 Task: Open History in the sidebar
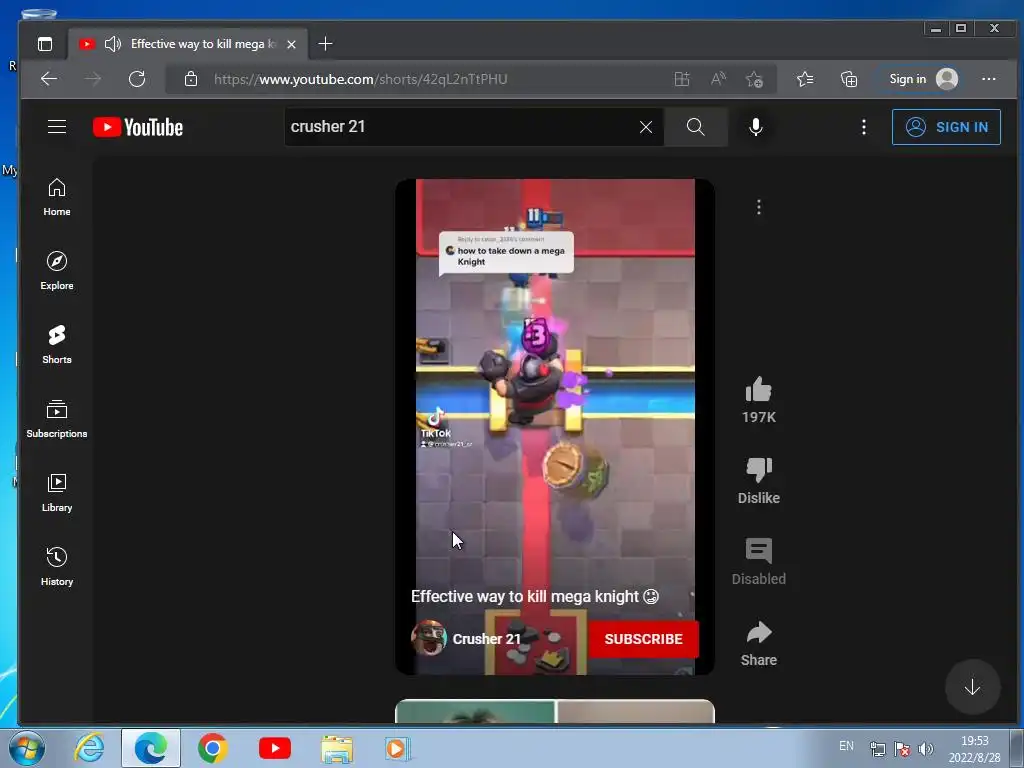point(57,566)
